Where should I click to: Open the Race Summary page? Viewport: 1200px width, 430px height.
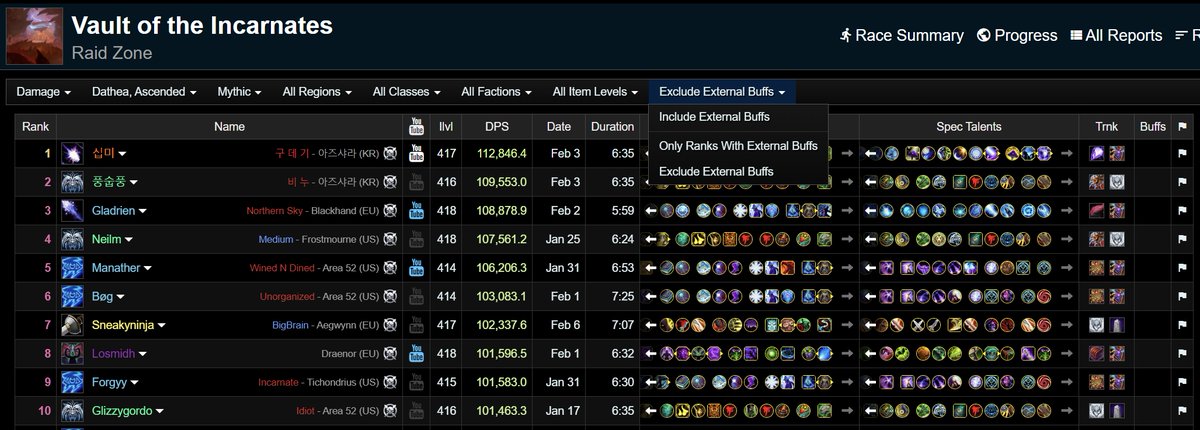(901, 35)
